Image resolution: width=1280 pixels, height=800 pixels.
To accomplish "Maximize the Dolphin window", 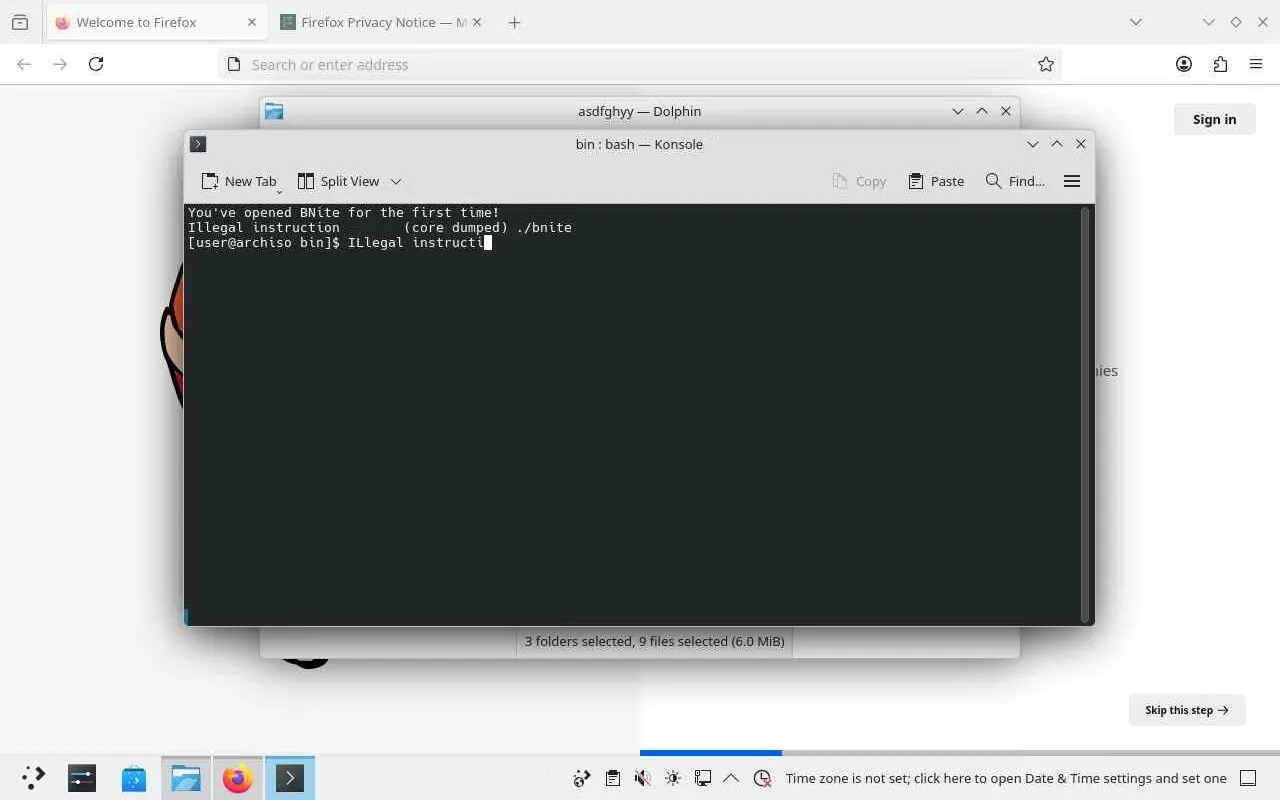I will point(982,111).
